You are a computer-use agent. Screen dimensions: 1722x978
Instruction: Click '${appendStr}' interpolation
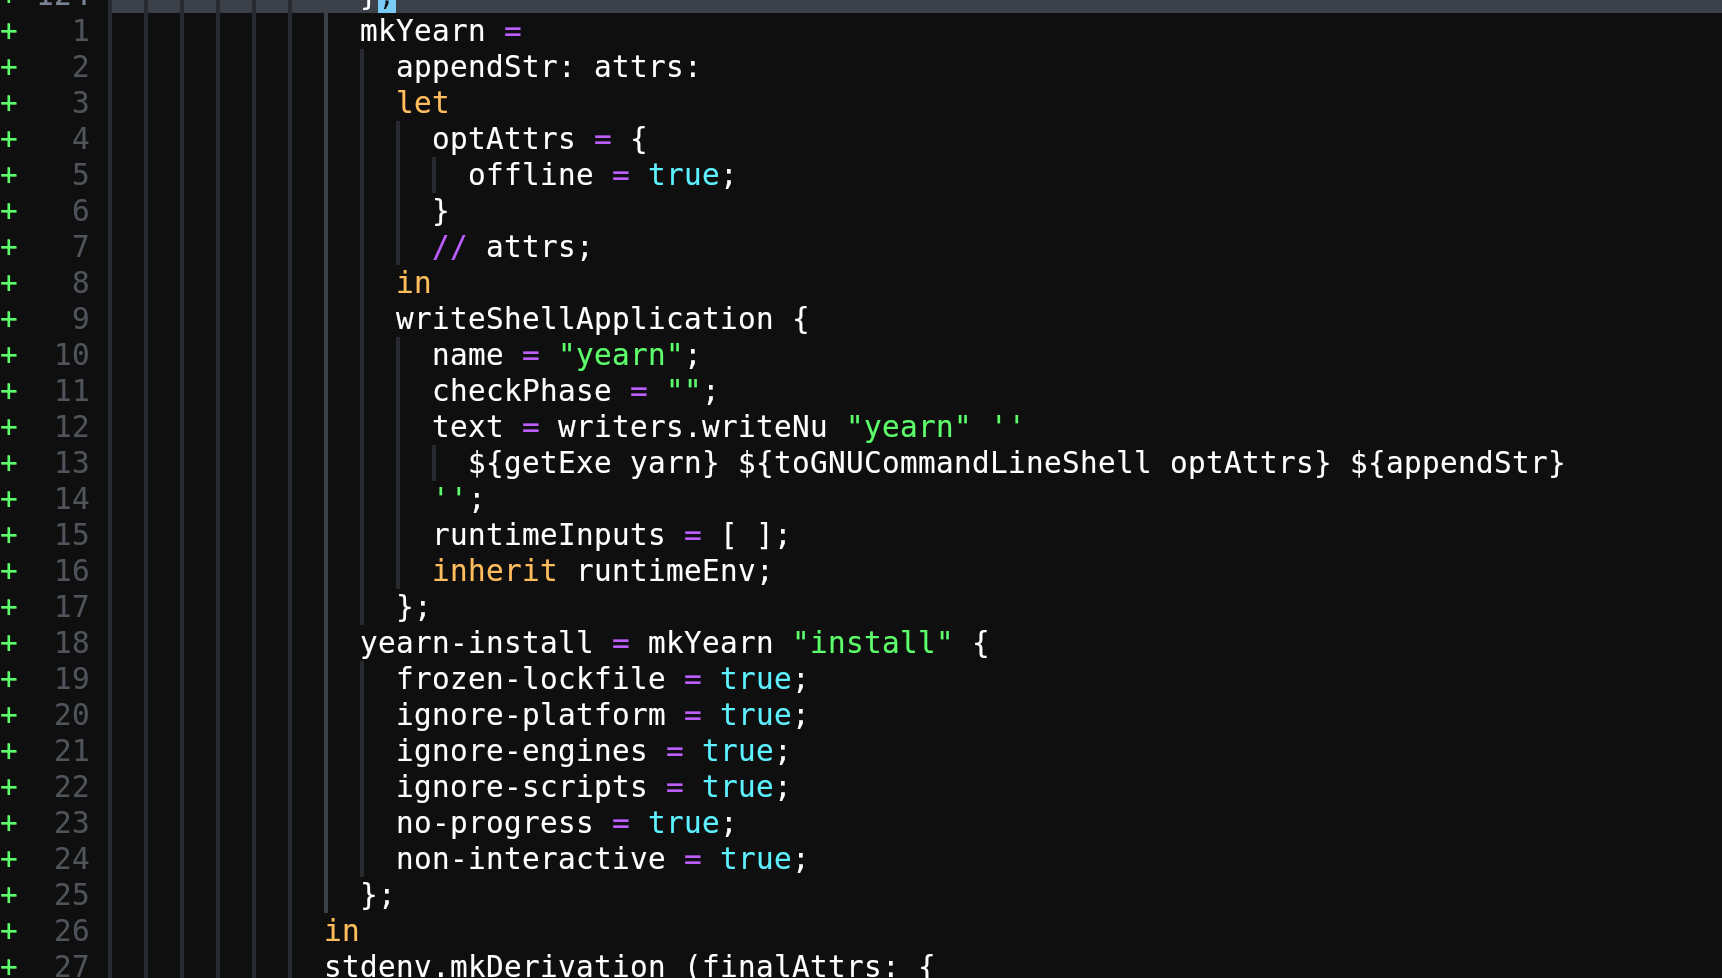[x=1457, y=464]
